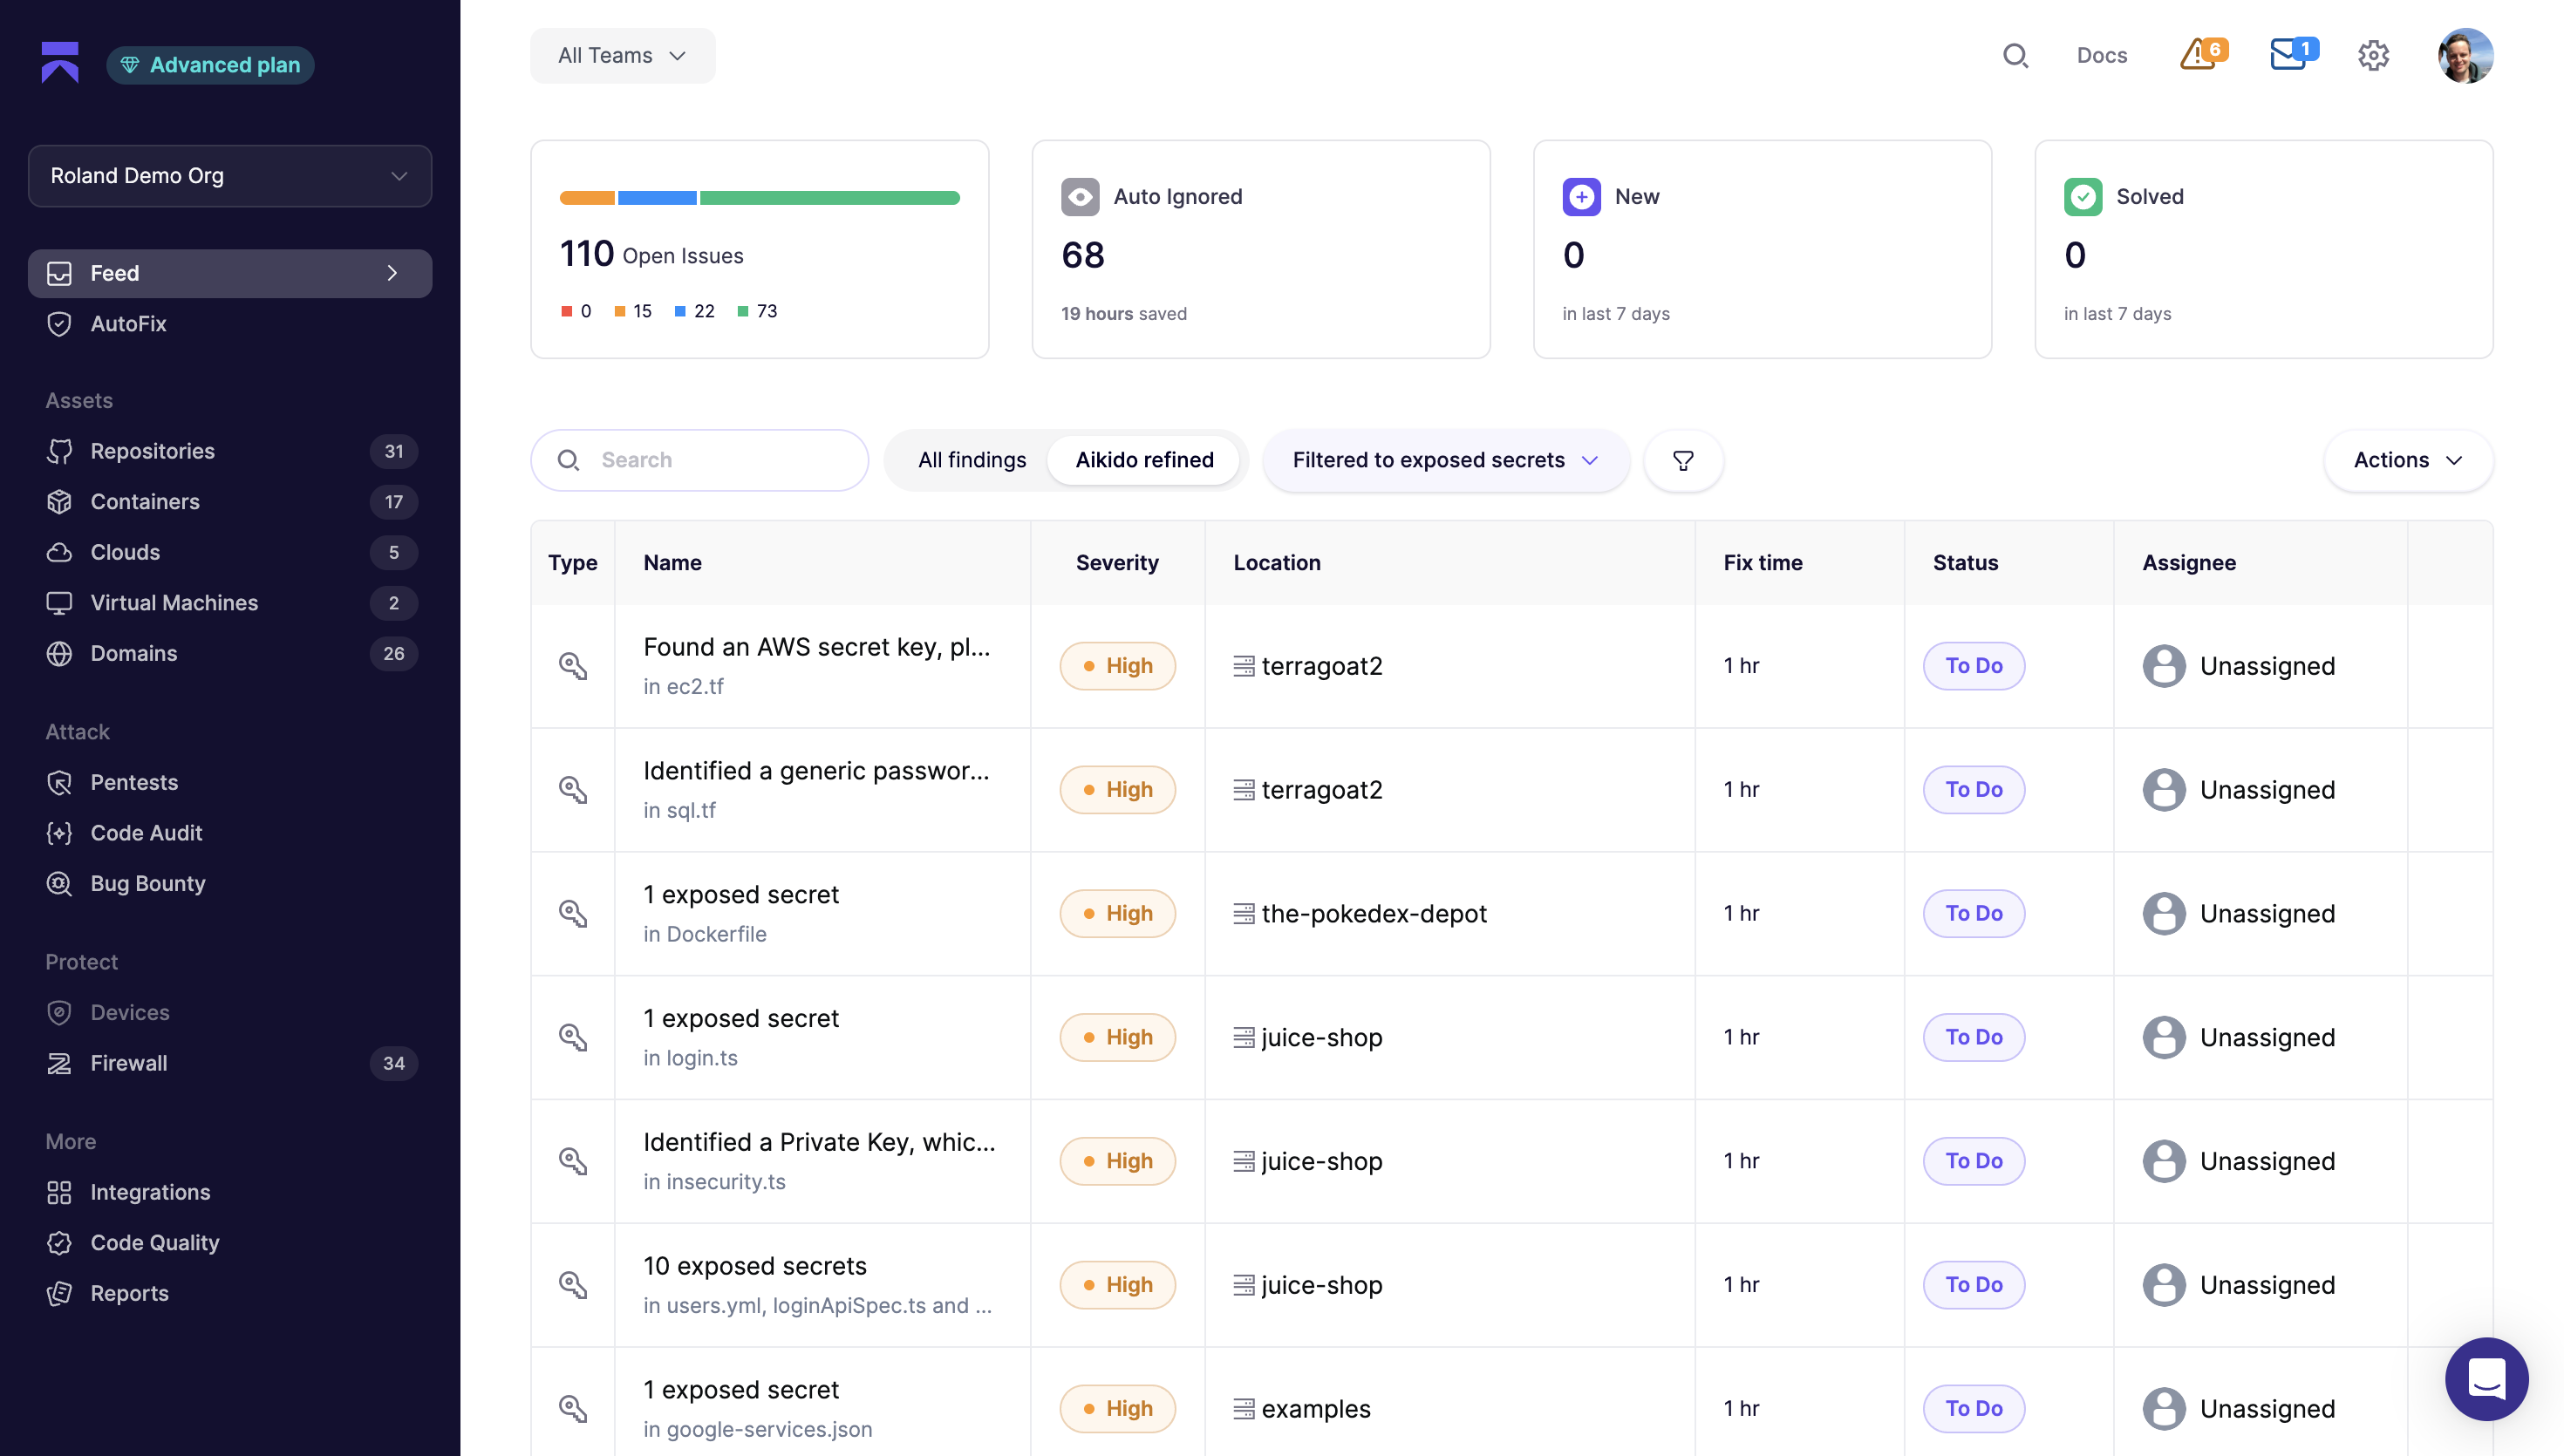Open the mail inbox icon

coord(2292,55)
